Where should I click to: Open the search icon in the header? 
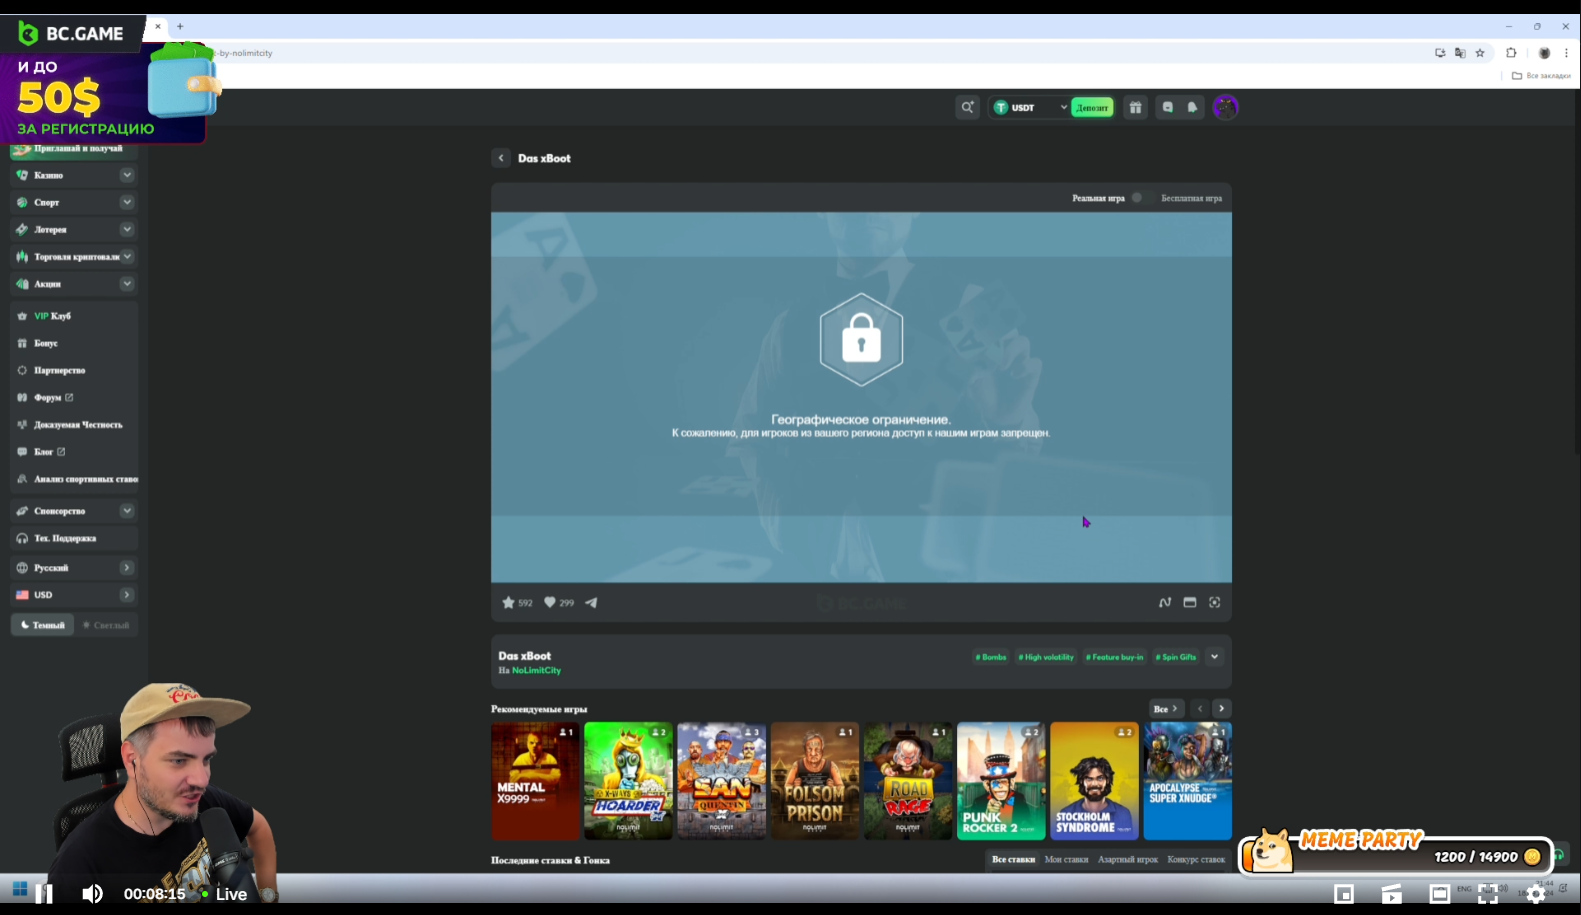click(967, 107)
